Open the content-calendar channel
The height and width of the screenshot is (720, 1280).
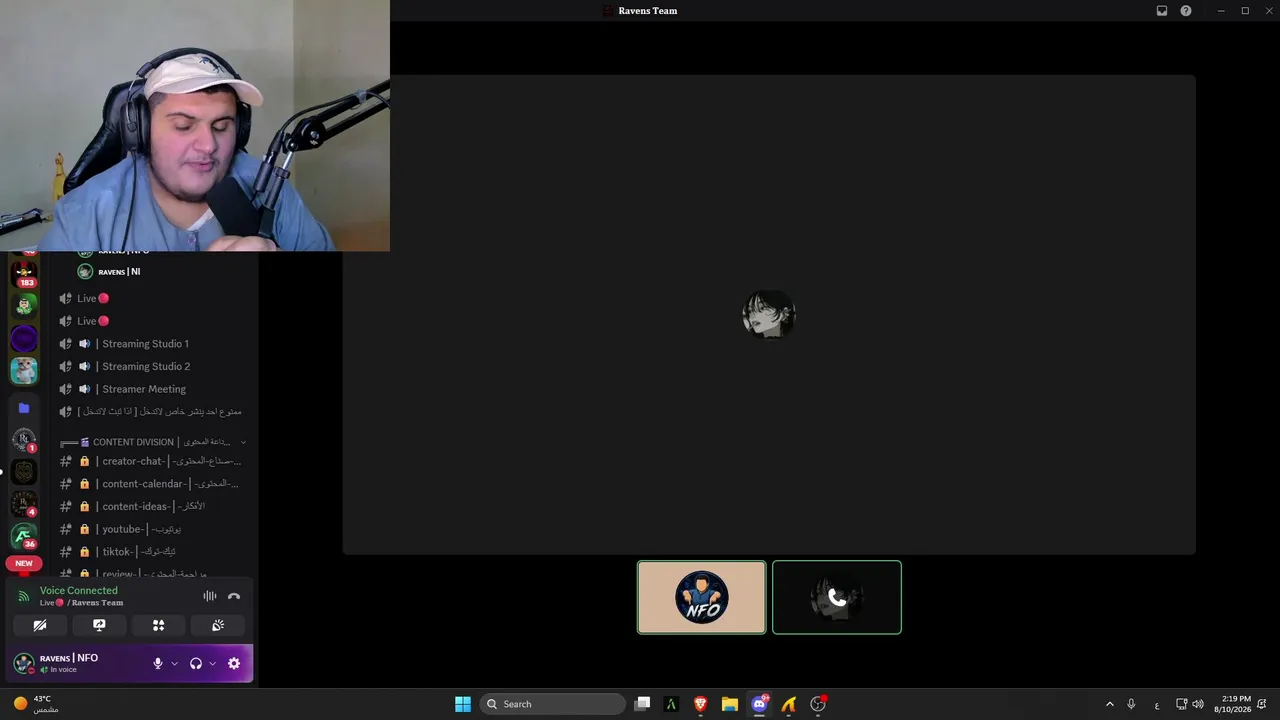(154, 484)
